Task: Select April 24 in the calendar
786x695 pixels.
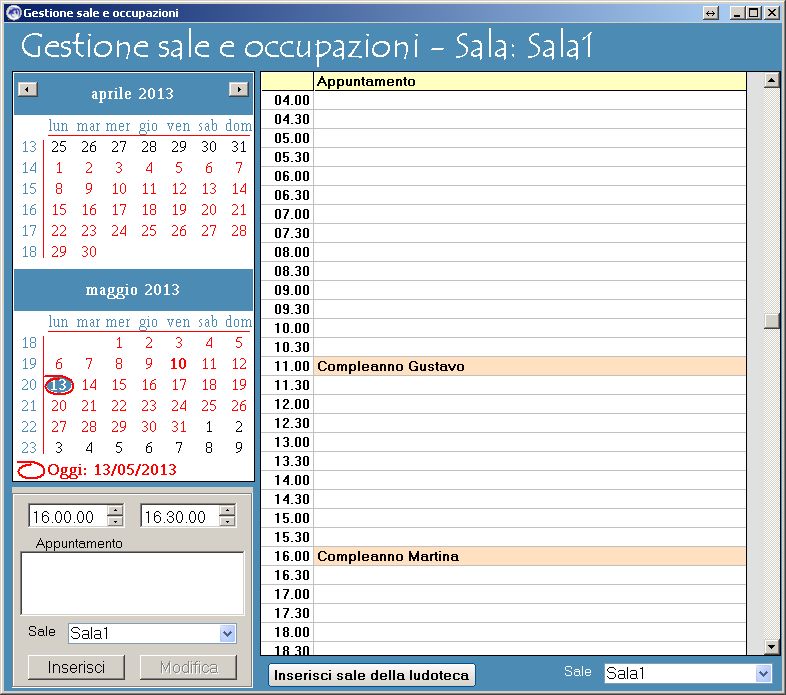Action: [x=119, y=231]
